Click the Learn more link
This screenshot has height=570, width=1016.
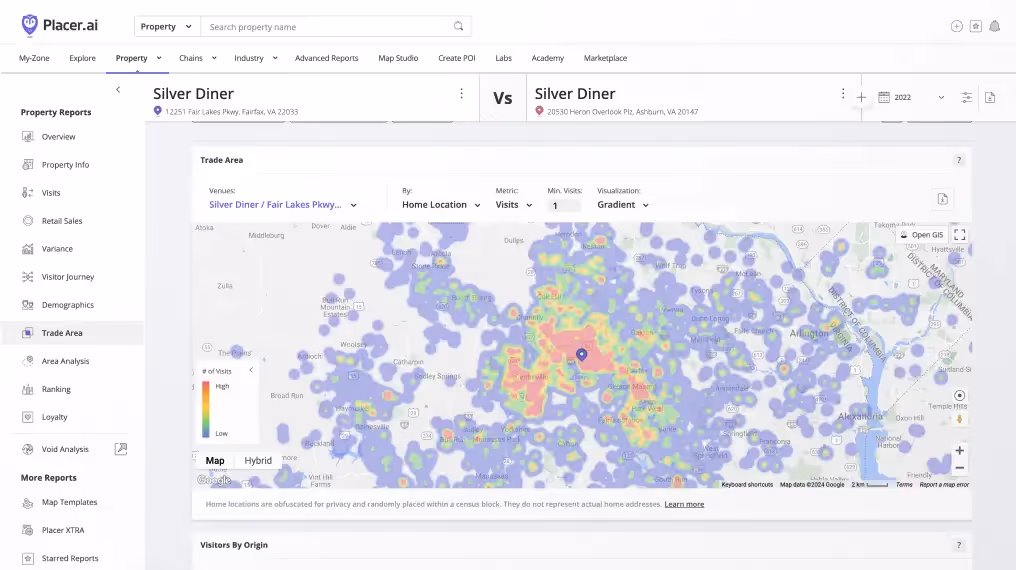tap(684, 504)
